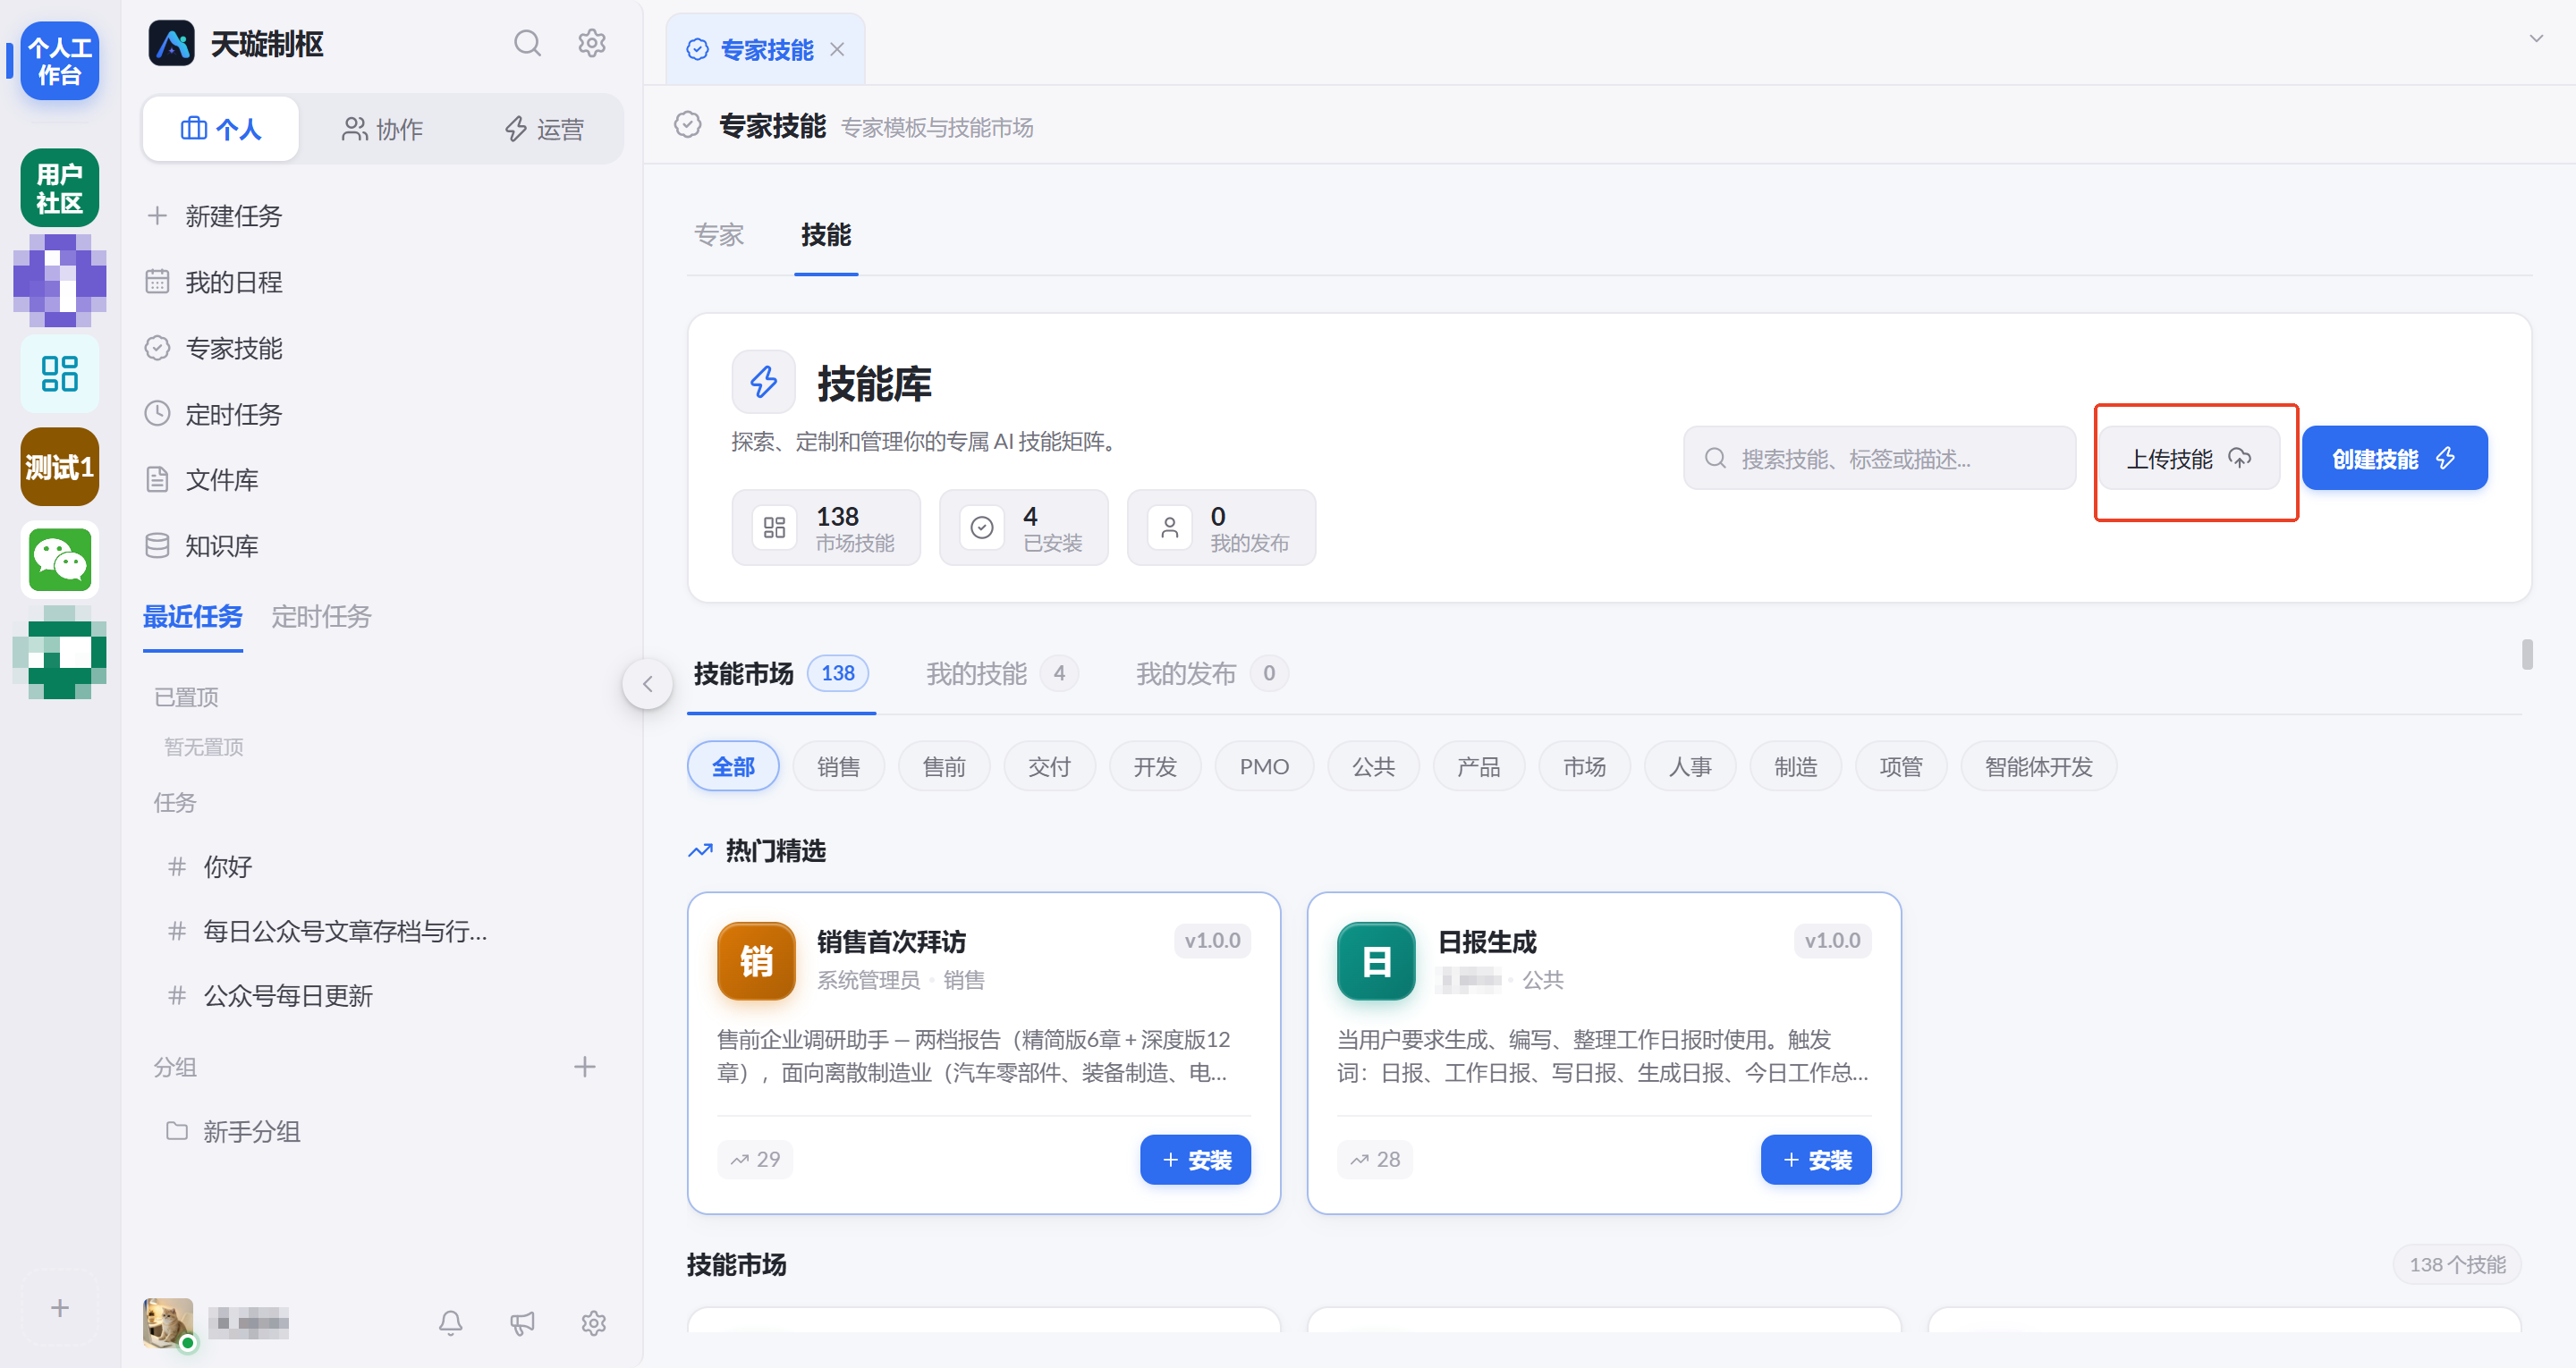Click 新建任务 in the sidebar
The image size is (2576, 1368).
(382, 216)
